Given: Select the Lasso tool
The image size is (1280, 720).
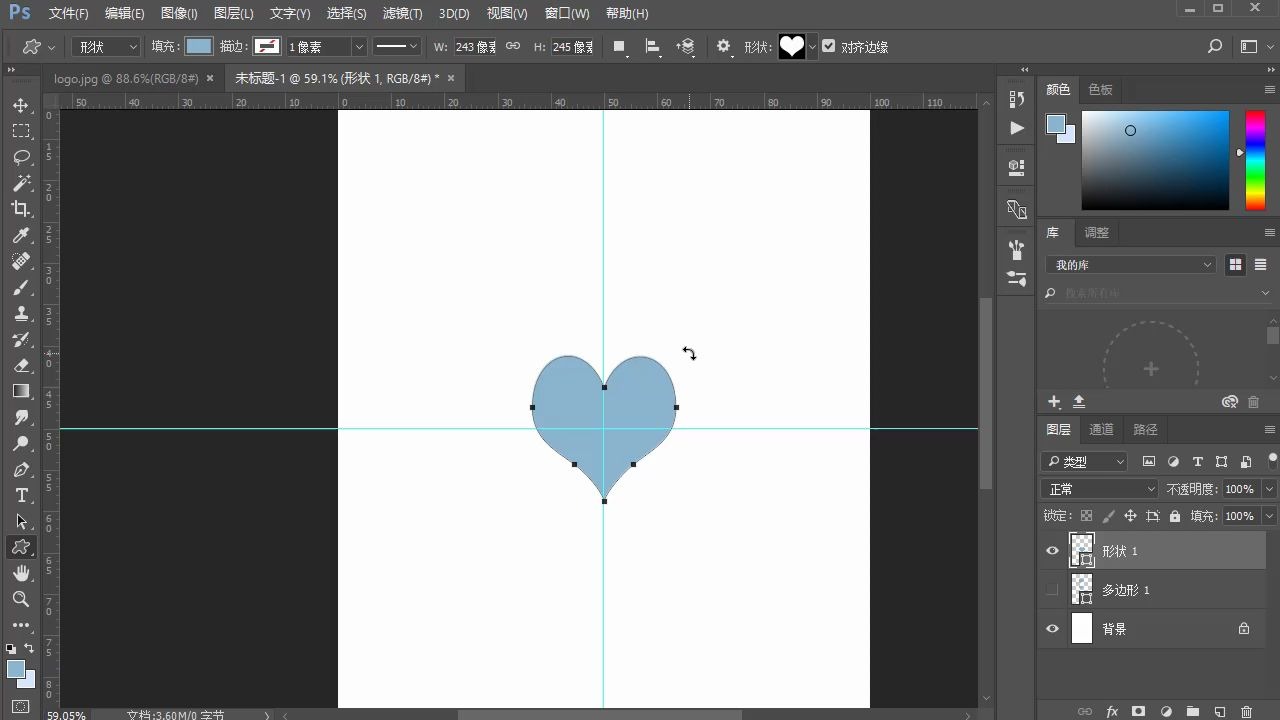Looking at the screenshot, I should [21, 157].
